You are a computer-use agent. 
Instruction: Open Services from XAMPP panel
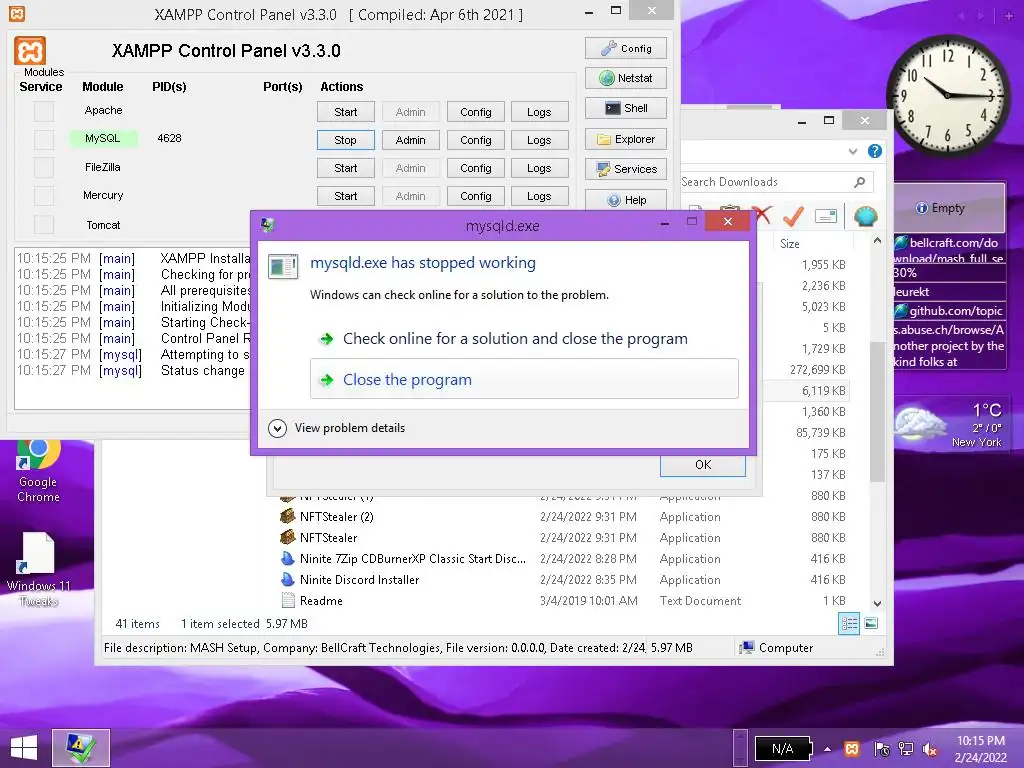pos(626,169)
